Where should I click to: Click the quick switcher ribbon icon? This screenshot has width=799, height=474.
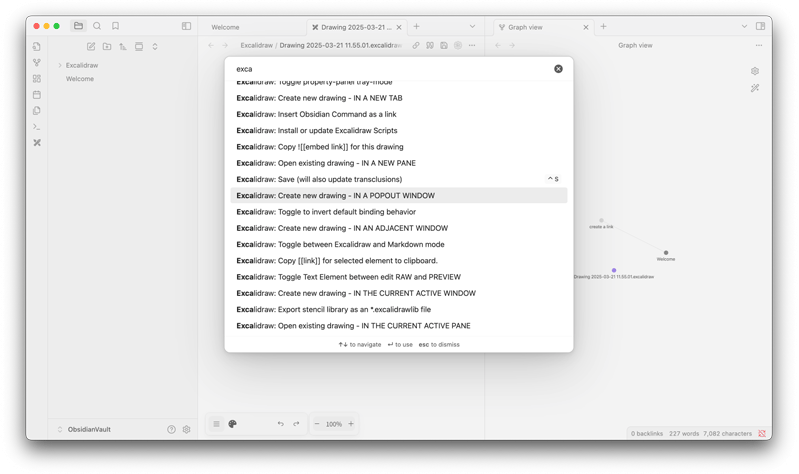(37, 46)
